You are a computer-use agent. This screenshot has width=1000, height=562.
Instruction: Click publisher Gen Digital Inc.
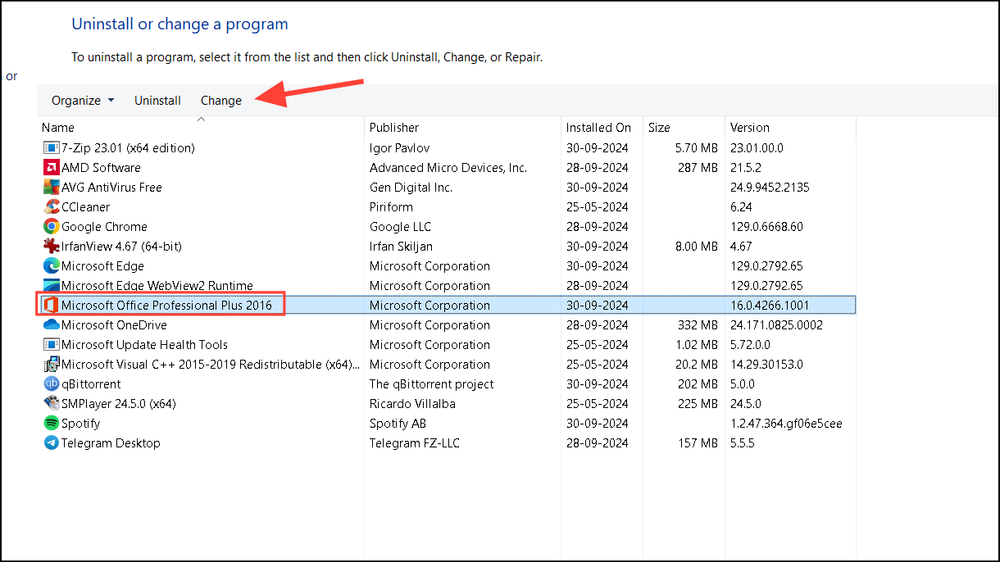coord(411,188)
